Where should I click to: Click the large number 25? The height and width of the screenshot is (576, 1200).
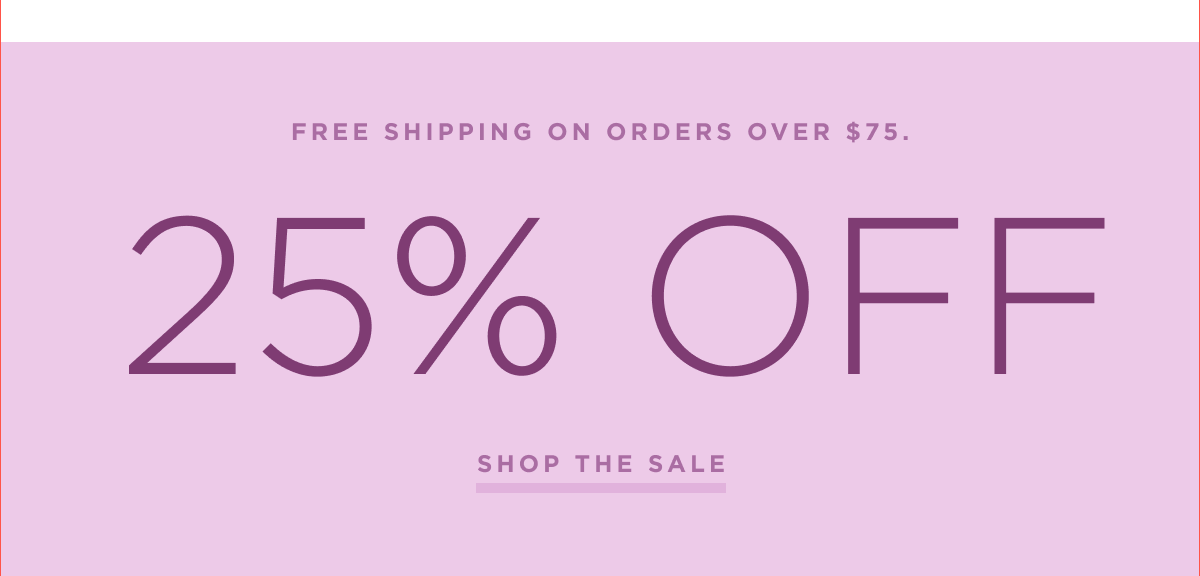point(252,296)
